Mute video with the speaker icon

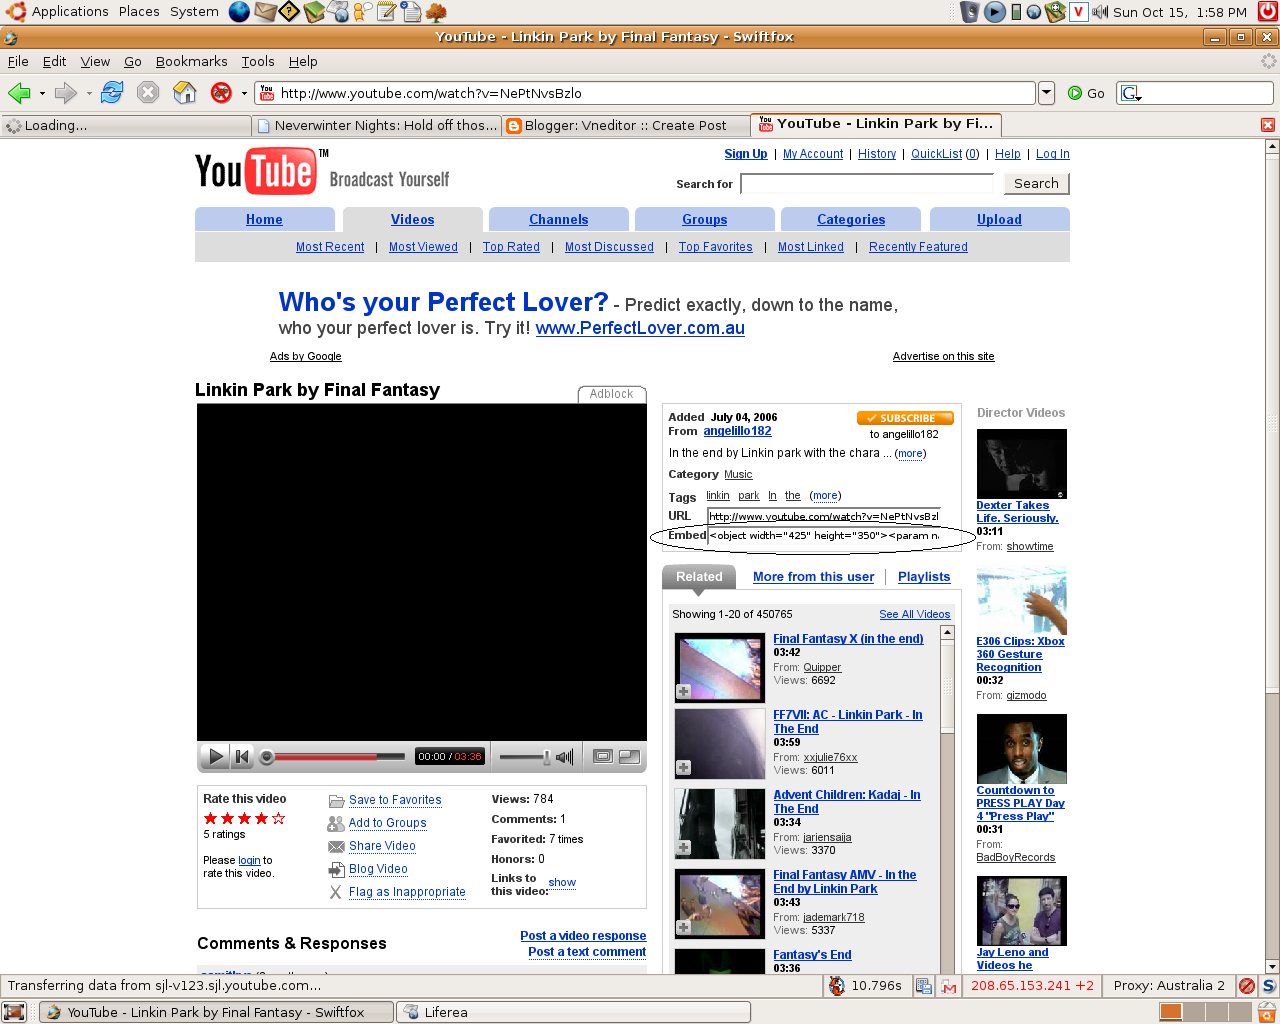pos(565,757)
